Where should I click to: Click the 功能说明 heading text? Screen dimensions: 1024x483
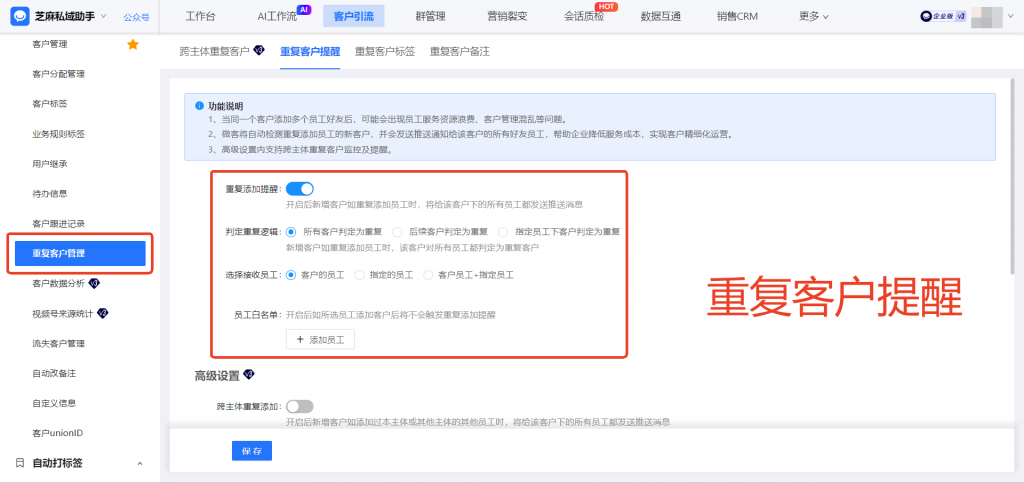point(225,106)
